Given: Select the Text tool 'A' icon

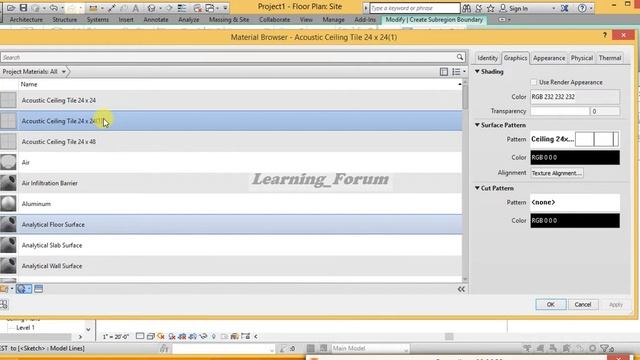Looking at the screenshot, I should tap(136, 8).
